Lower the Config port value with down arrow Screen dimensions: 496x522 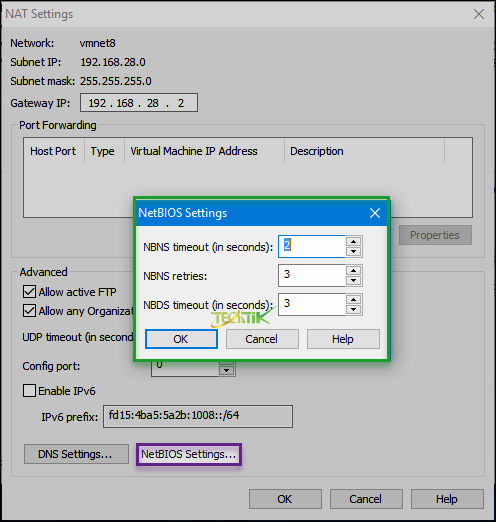click(227, 370)
